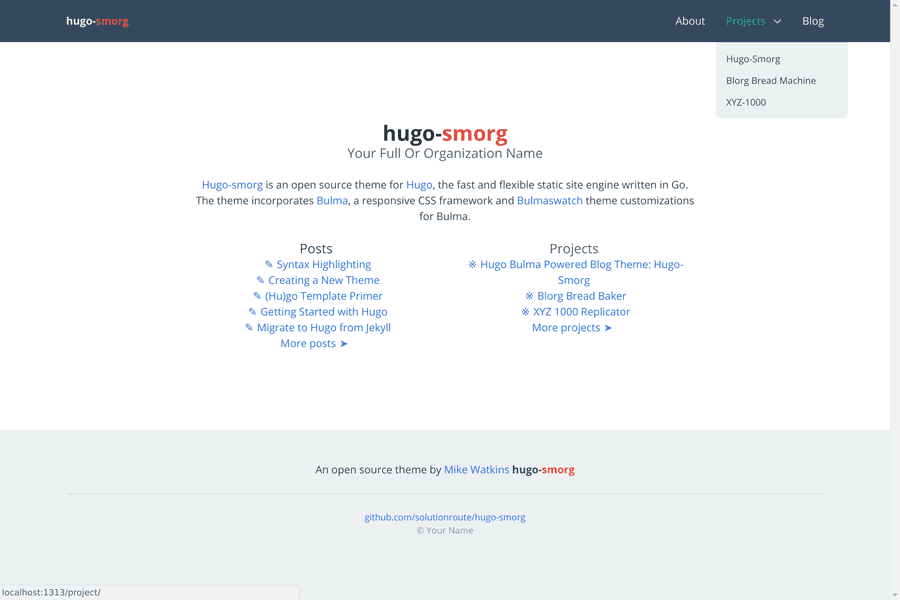Click reference mark icon beside XYZ 1000 Replicator
Image resolution: width=900 pixels, height=600 pixels.
click(x=525, y=312)
